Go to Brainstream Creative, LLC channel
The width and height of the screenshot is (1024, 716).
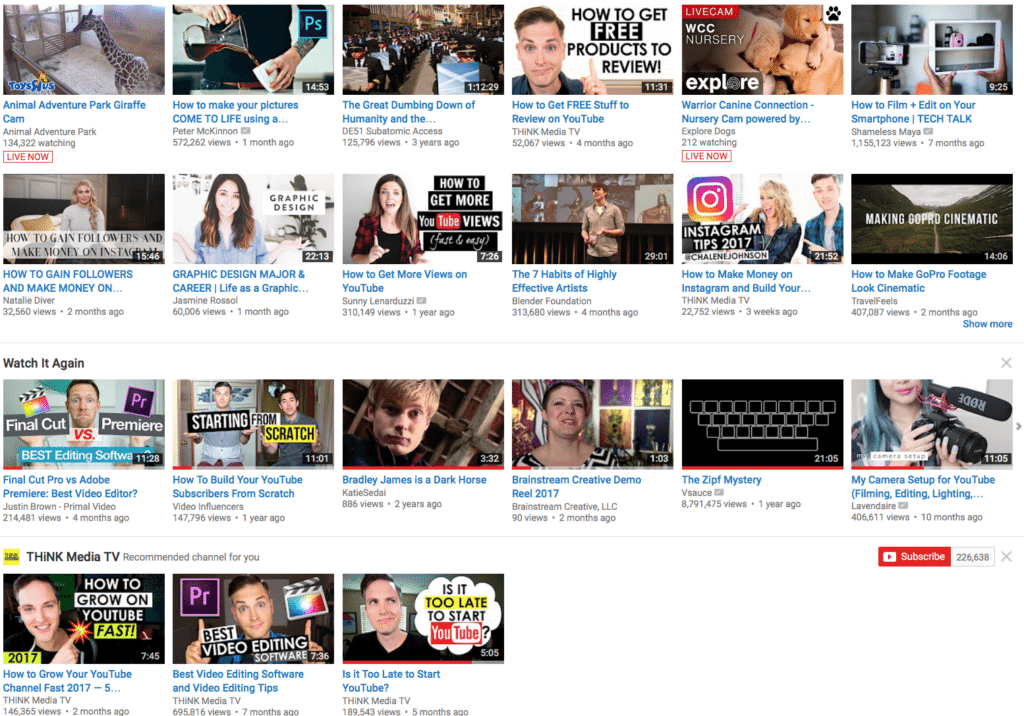(565, 506)
